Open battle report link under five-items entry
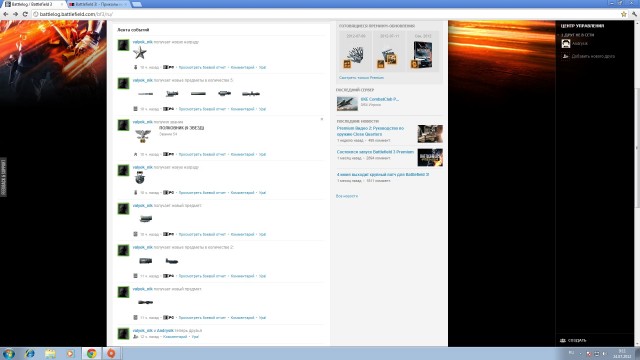Screen dimensions: 640x360 click(x=202, y=109)
